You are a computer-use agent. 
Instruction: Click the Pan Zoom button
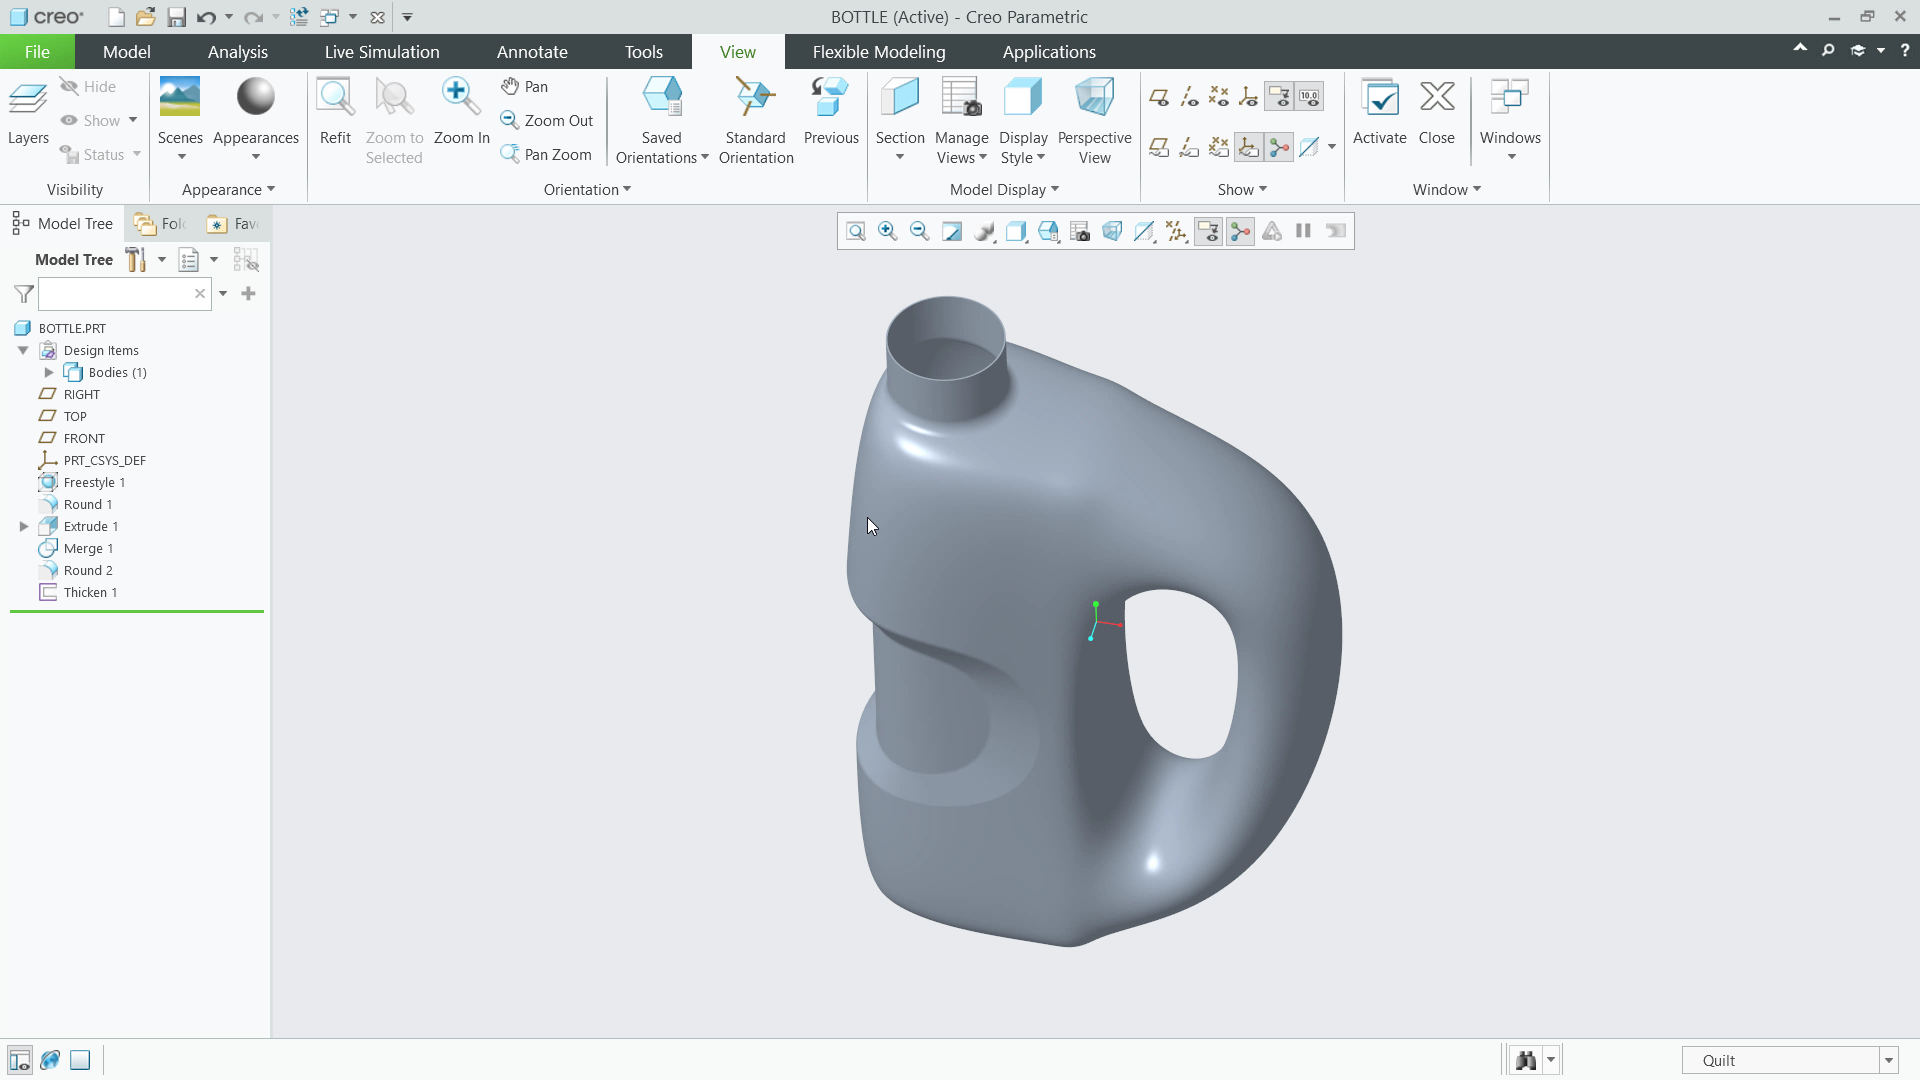pyautogui.click(x=547, y=154)
